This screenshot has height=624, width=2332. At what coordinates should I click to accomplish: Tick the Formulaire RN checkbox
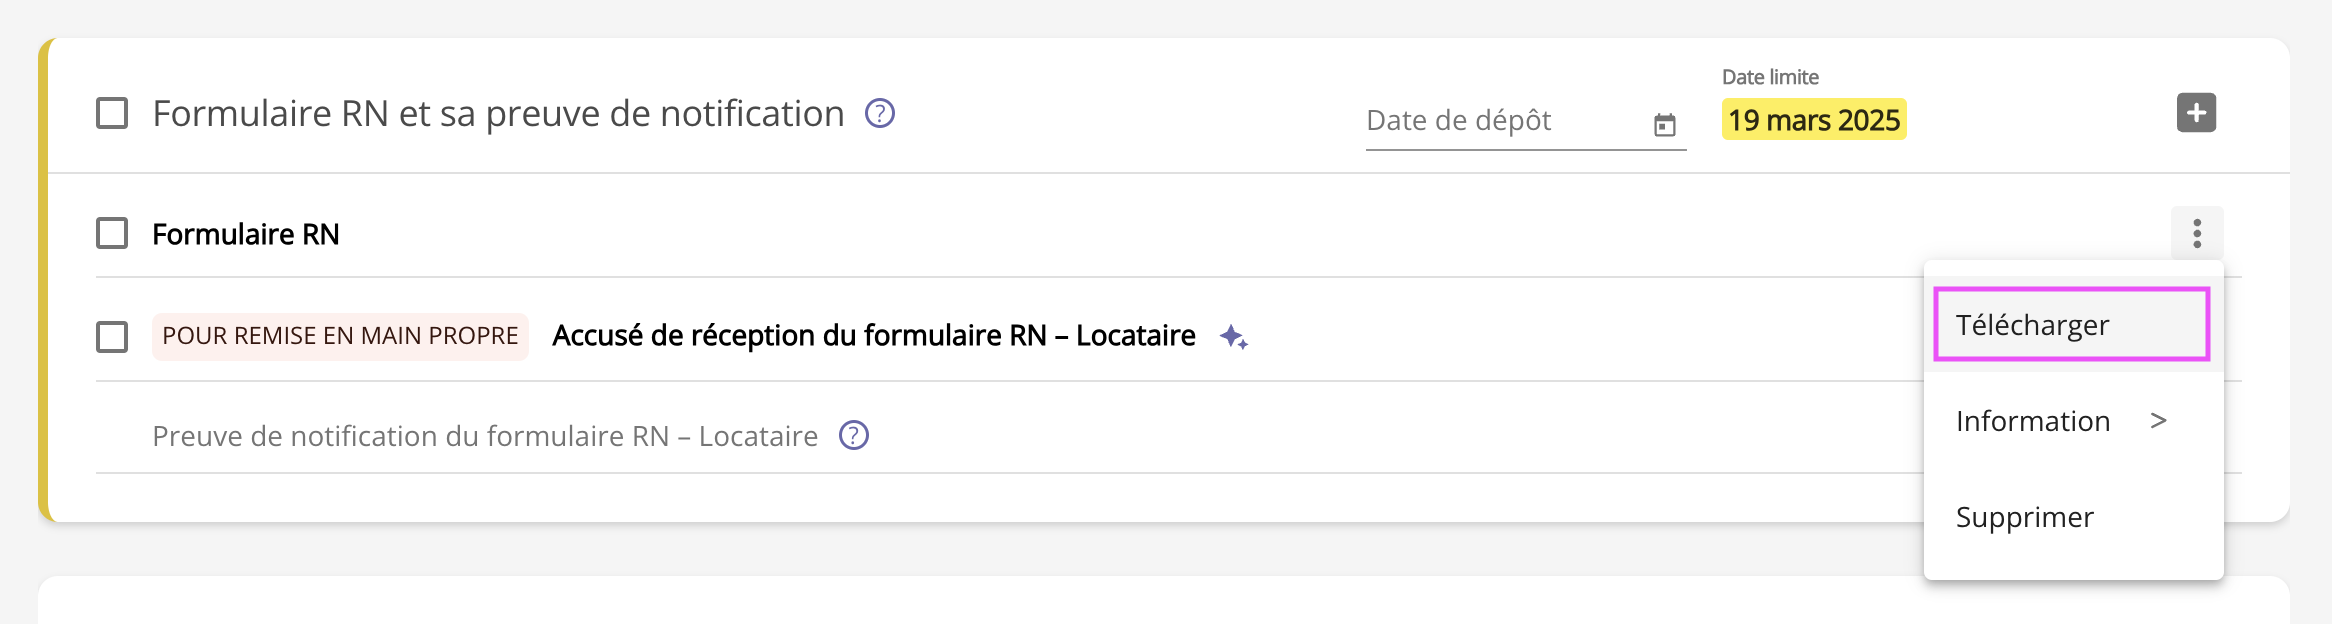(x=112, y=234)
